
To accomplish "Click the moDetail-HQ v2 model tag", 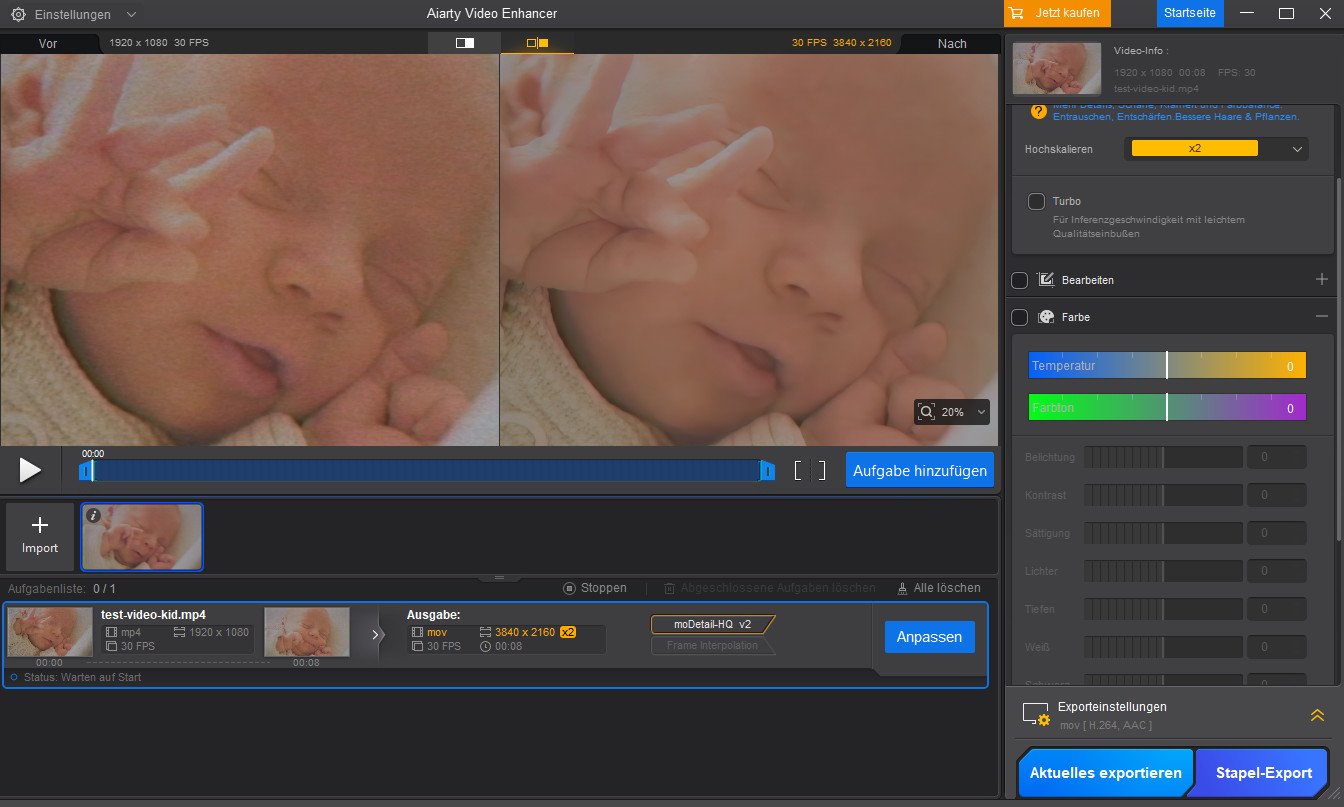I will pos(713,624).
